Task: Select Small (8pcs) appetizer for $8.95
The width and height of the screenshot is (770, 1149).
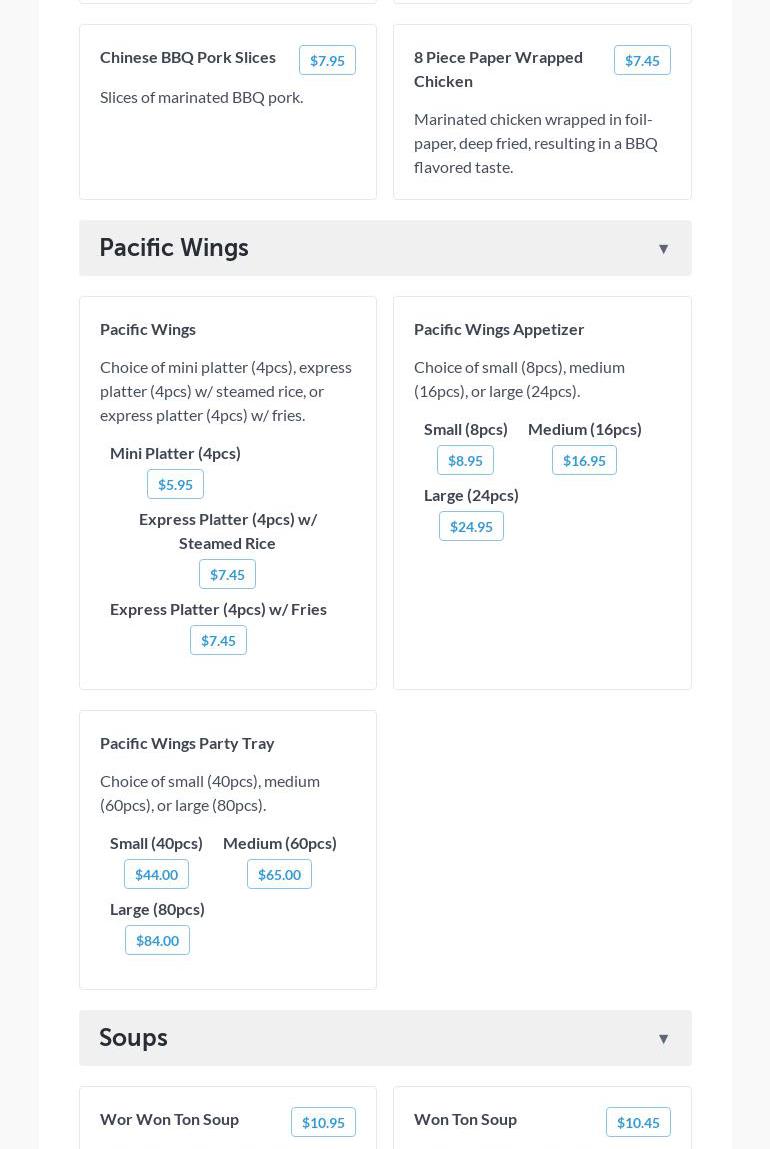Action: (x=465, y=461)
